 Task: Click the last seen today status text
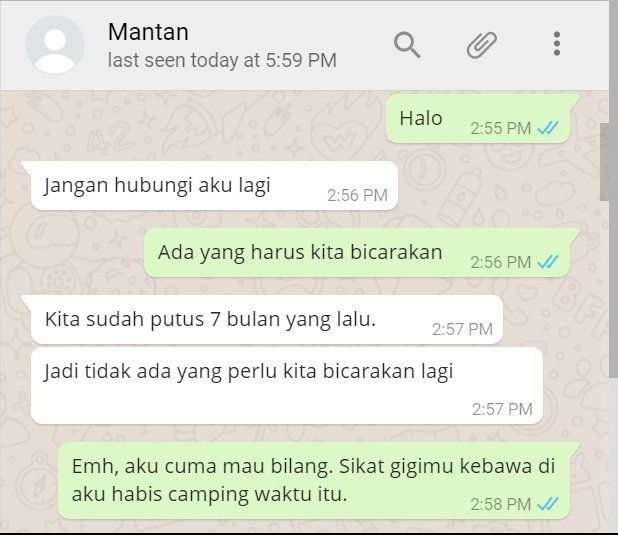coord(222,60)
